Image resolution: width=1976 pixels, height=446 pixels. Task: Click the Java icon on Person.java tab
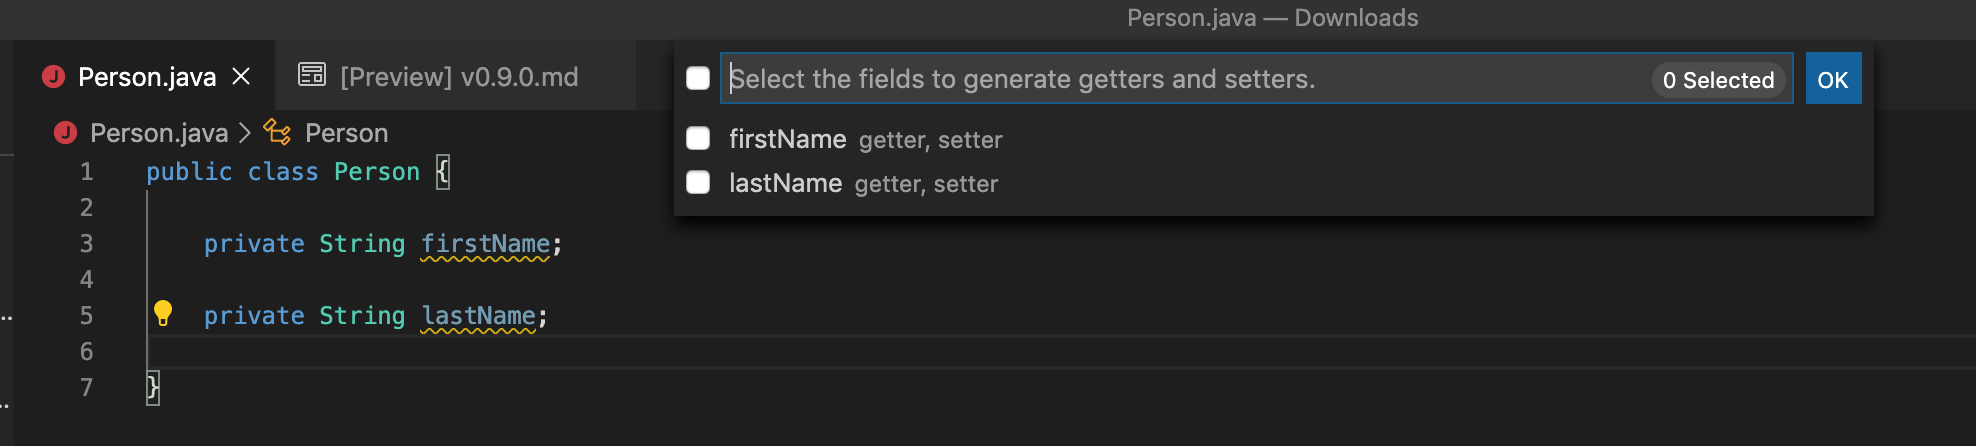pyautogui.click(x=54, y=76)
